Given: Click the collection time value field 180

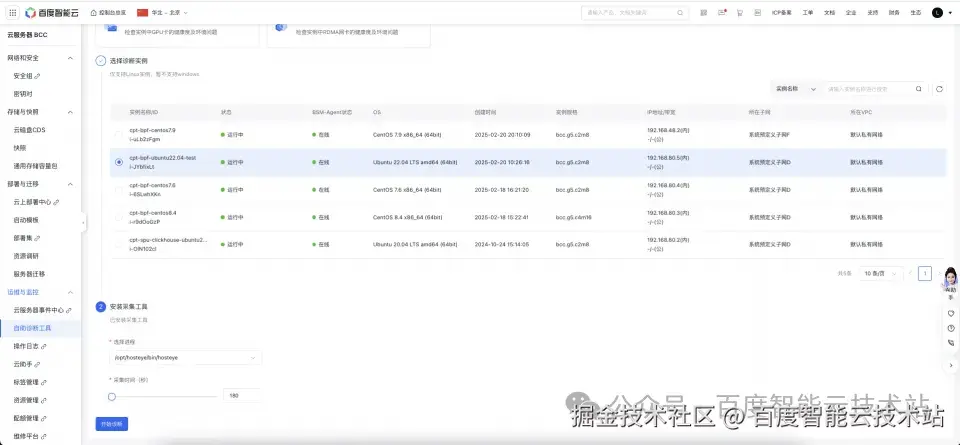Looking at the screenshot, I should 242,396.
